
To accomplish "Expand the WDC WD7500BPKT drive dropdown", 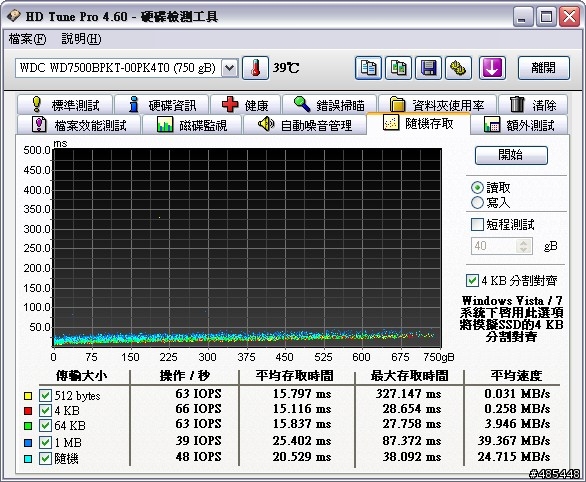I will (229, 68).
